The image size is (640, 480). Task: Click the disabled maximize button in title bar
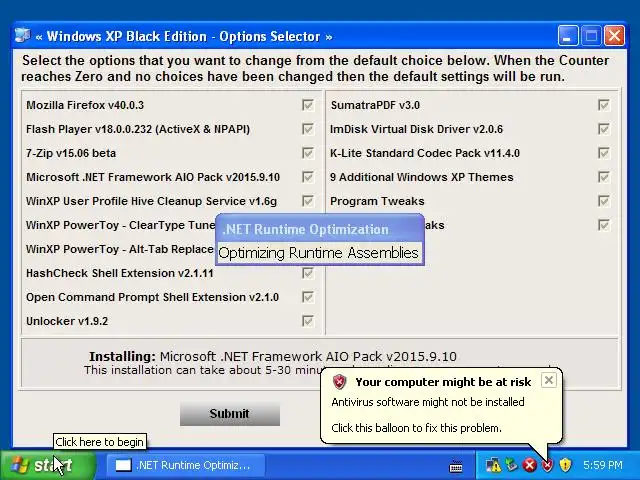591,36
